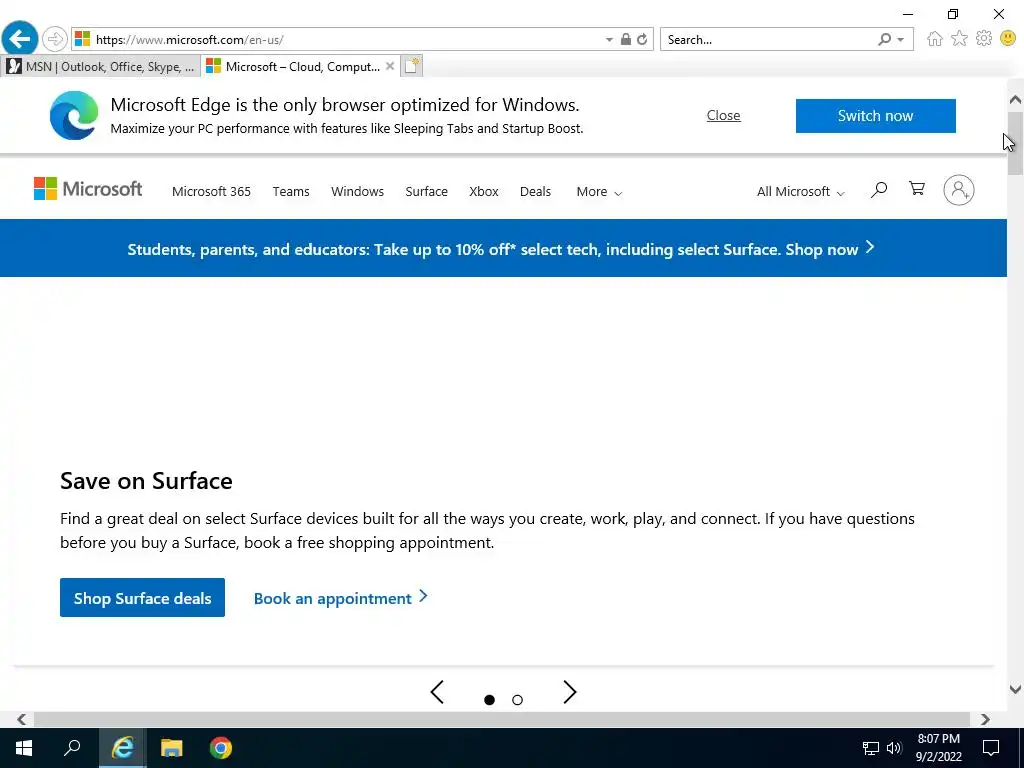Open Deals nav item

pyautogui.click(x=536, y=191)
